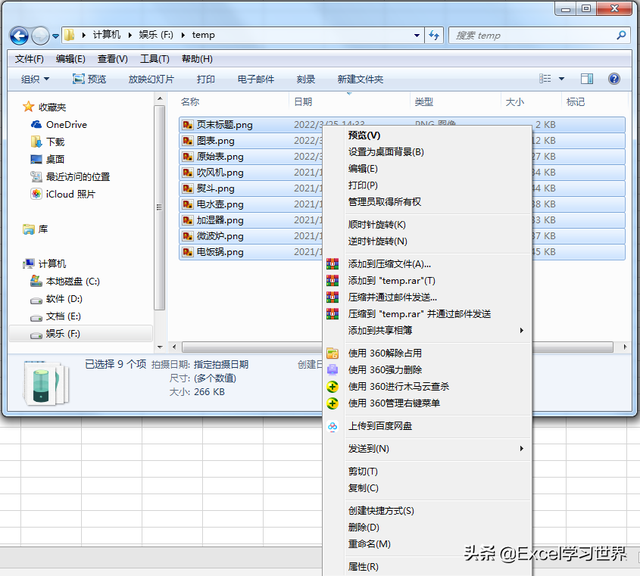Choose 复制(C) in context menu
This screenshot has height=576, width=640.
[363, 488]
